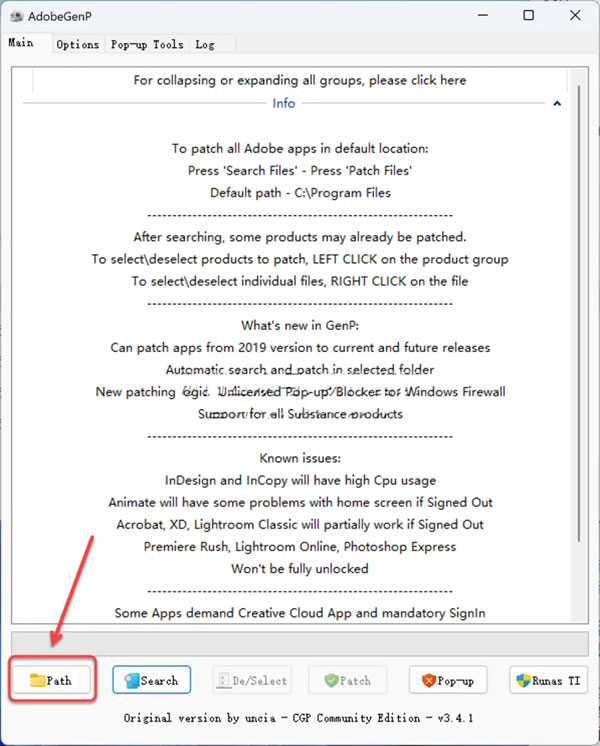Select the 'What's new in GenP:' line
The width and height of the screenshot is (600, 746).
[x=300, y=325]
